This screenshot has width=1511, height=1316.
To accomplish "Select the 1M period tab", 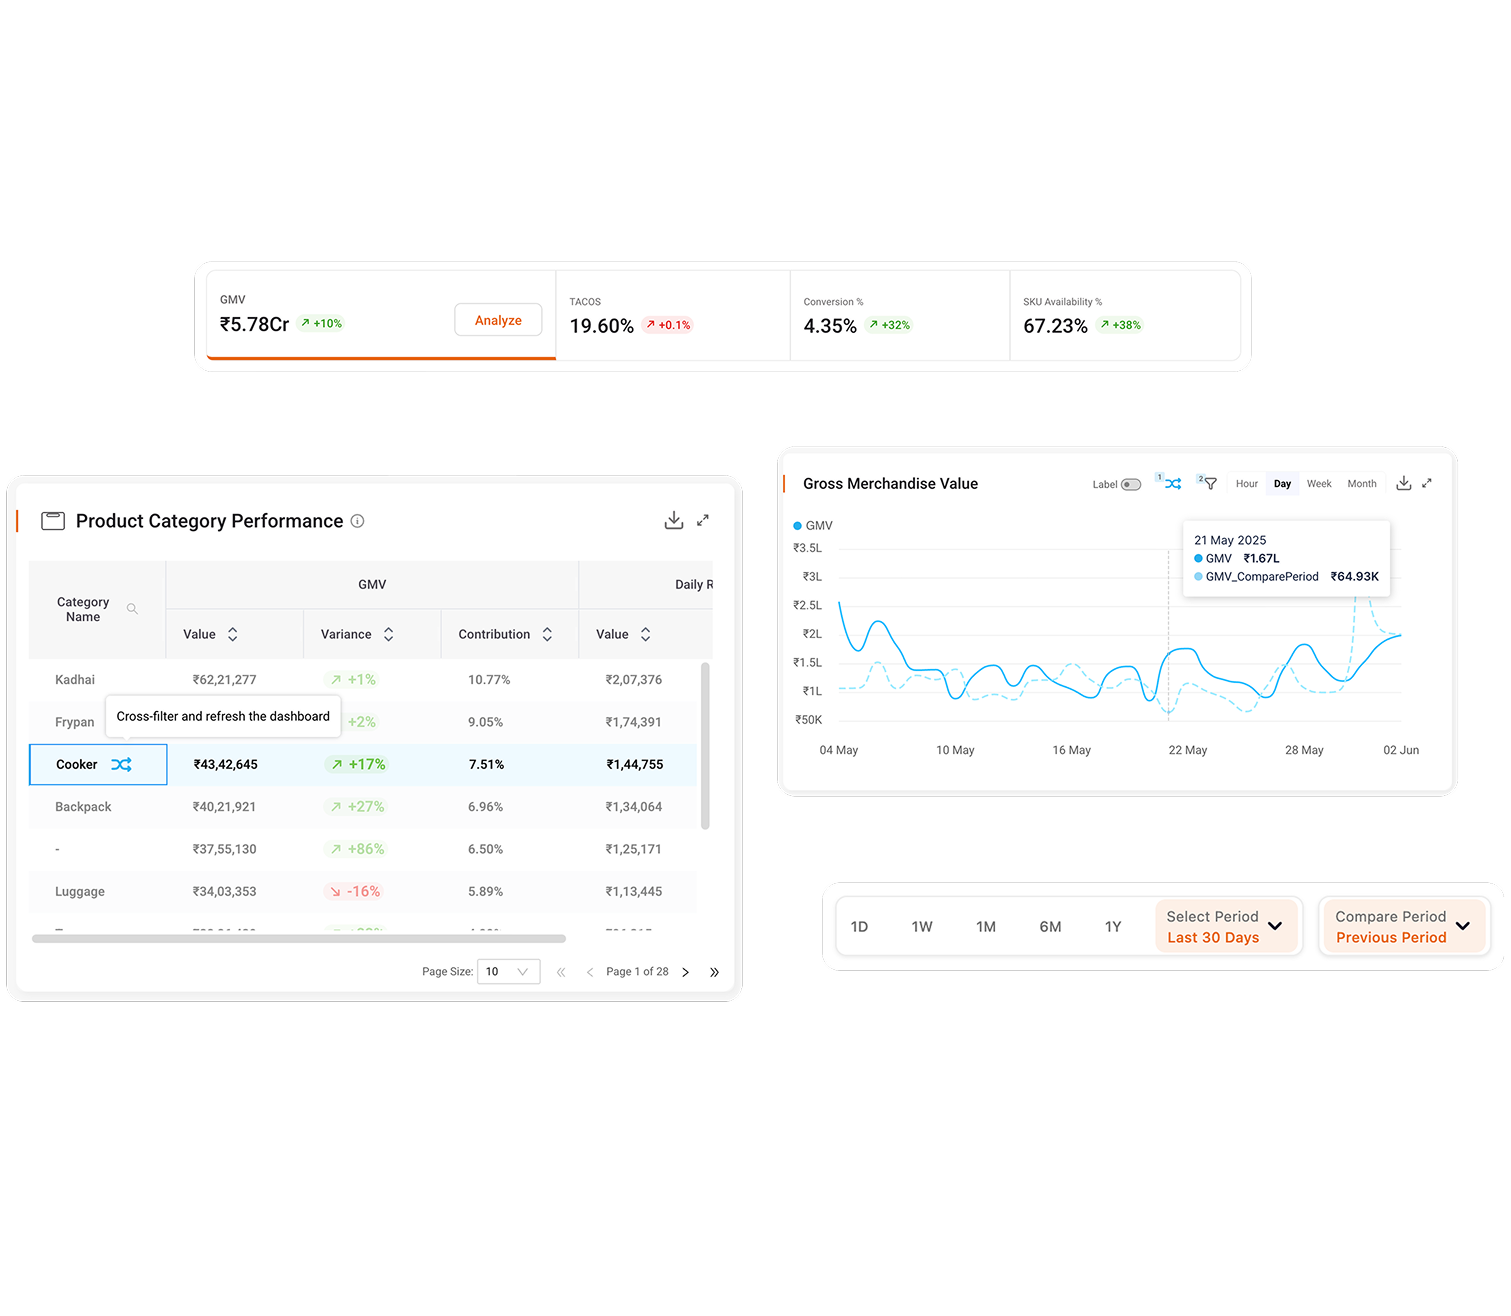I will click(986, 927).
